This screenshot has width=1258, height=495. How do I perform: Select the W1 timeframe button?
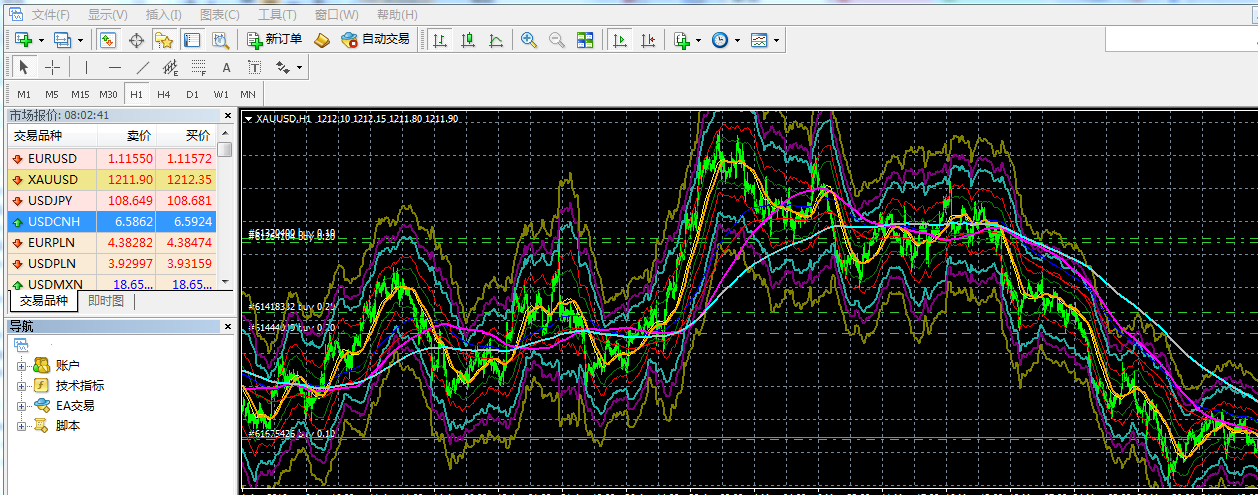tap(220, 94)
